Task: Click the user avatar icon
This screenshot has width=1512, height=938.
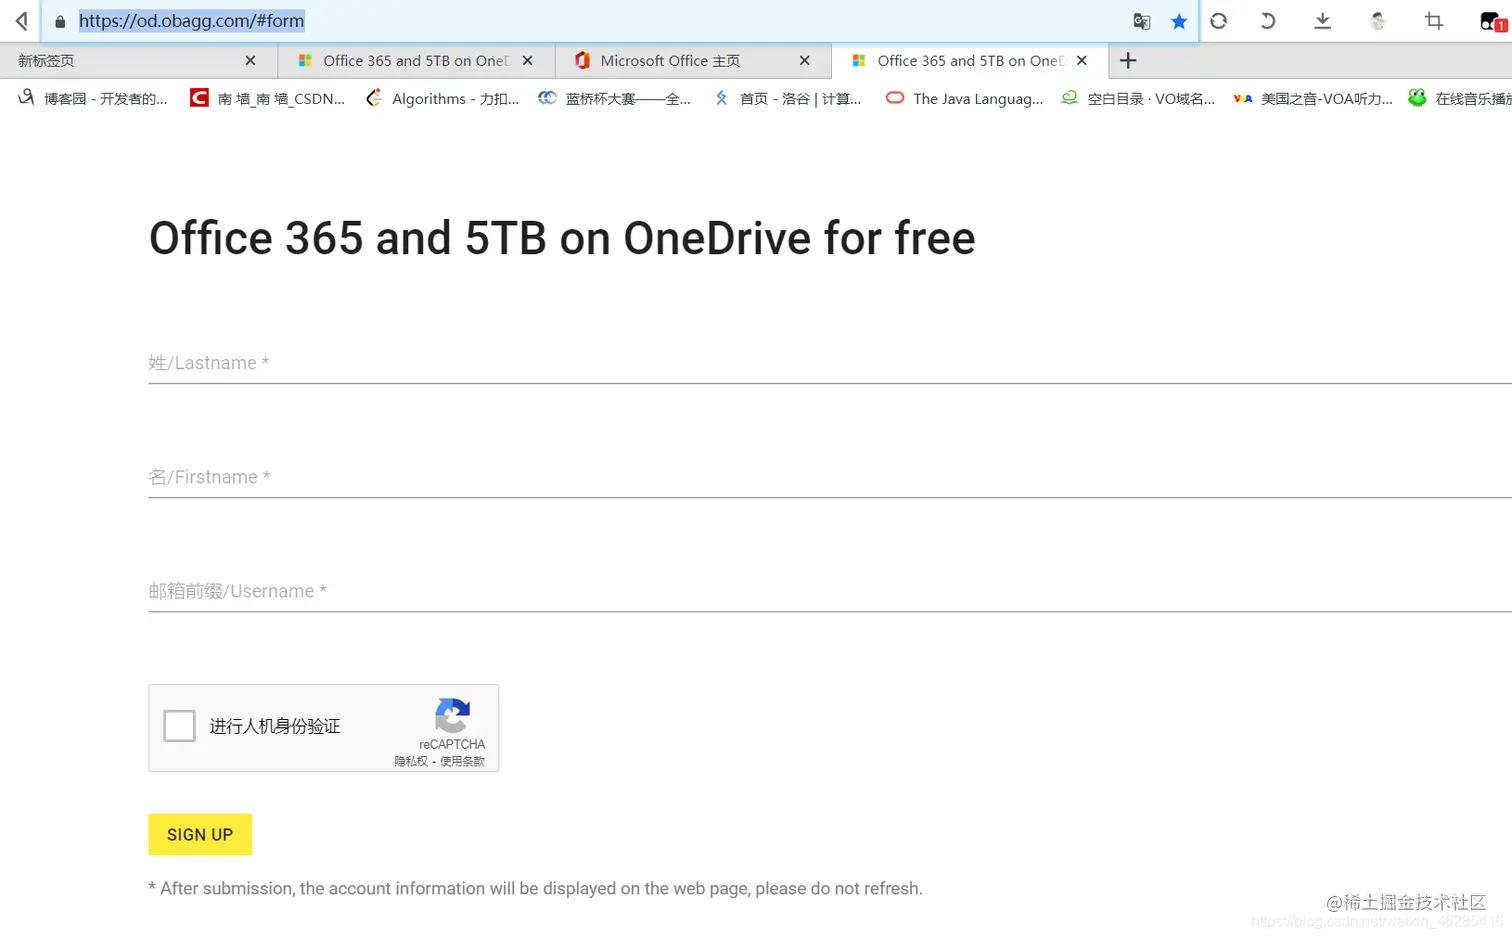Action: point(1378,21)
